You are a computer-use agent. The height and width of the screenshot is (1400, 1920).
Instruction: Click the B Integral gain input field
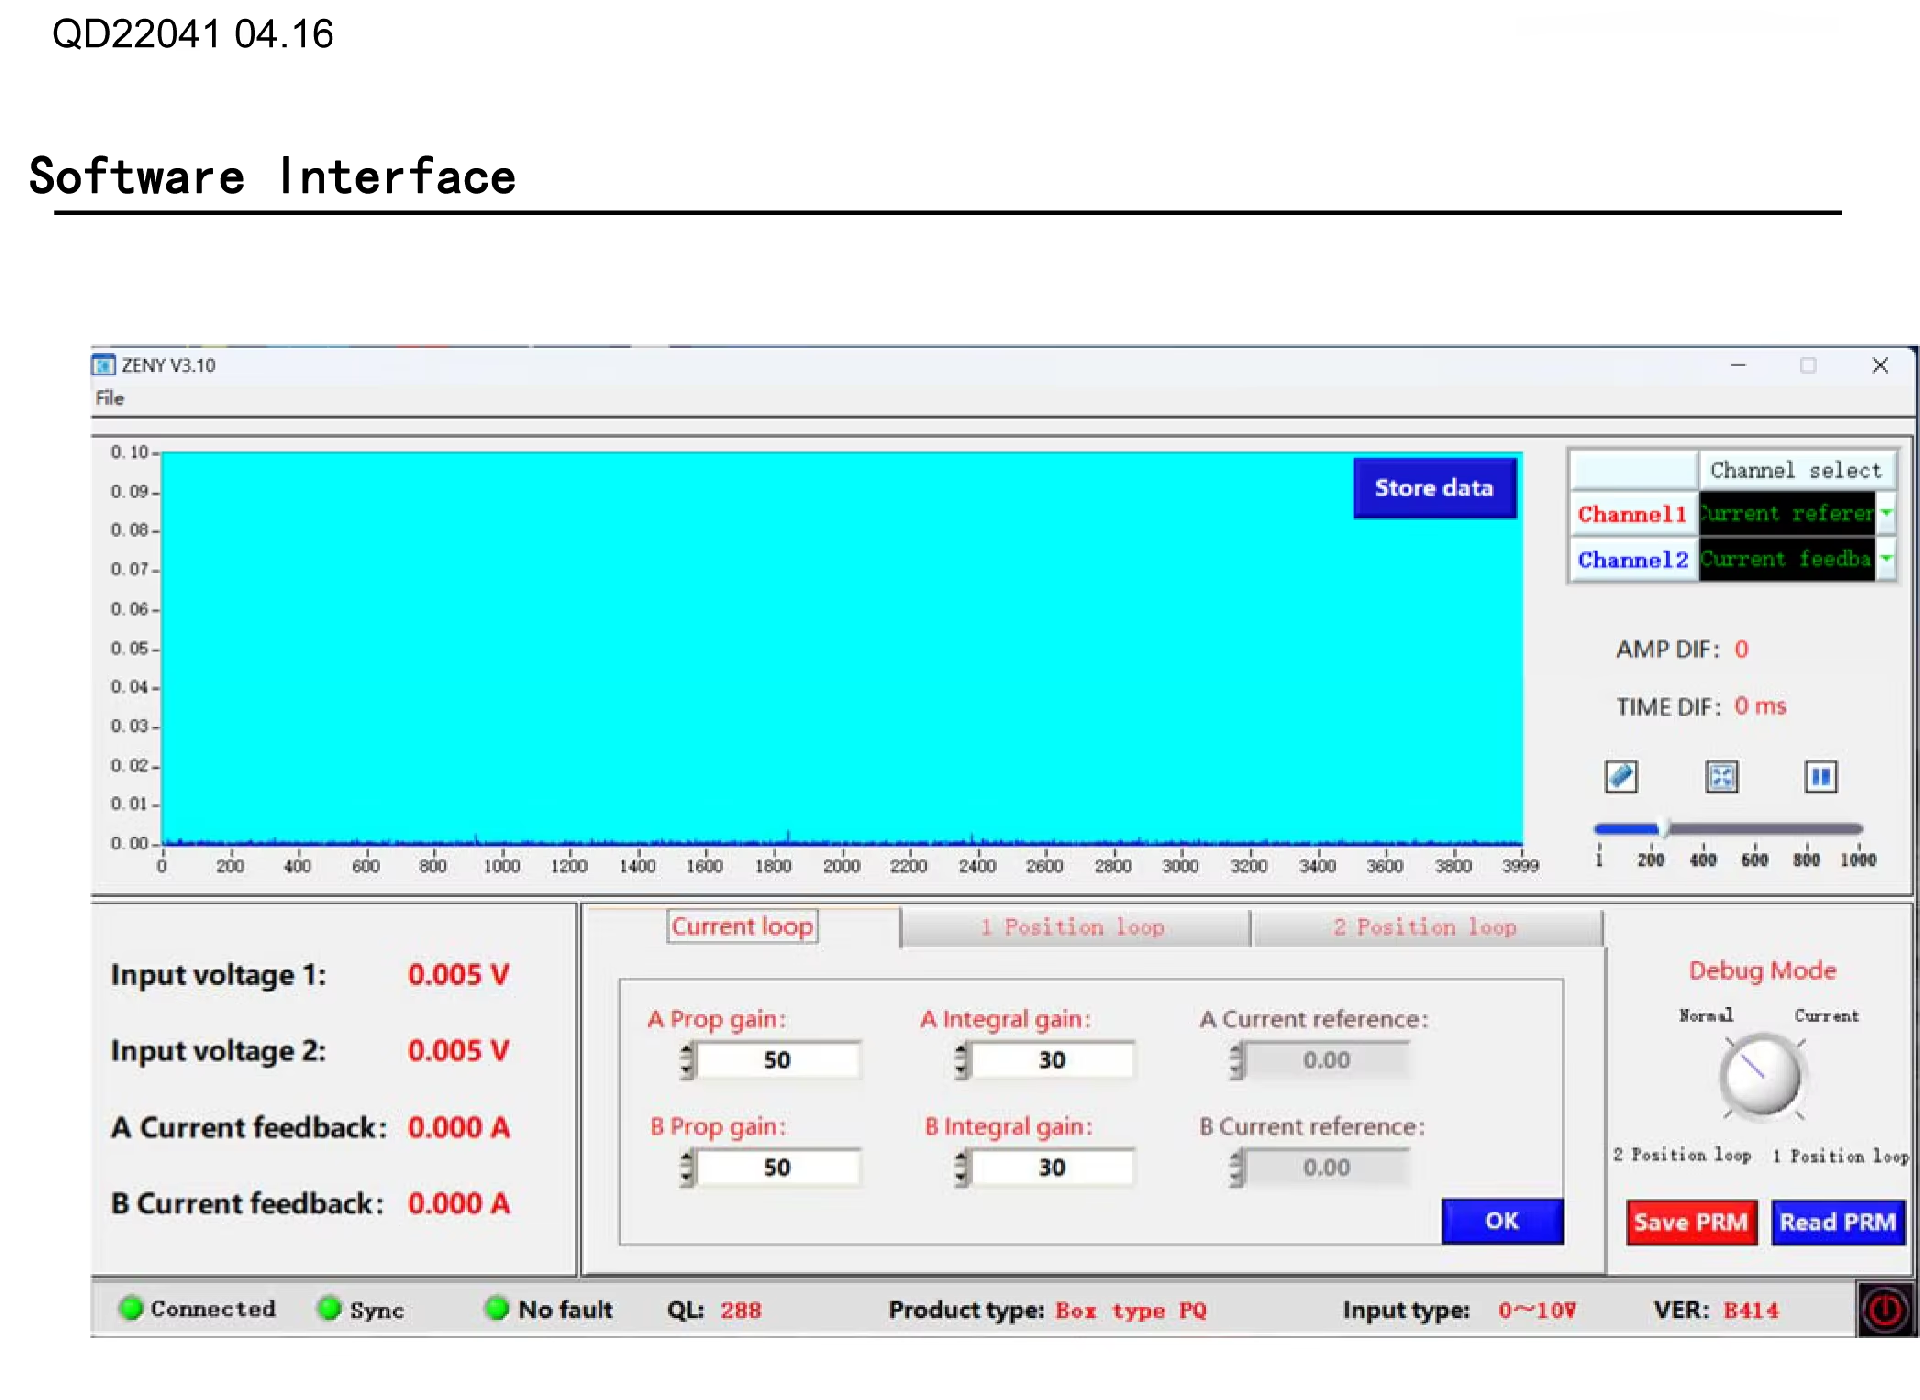(1052, 1167)
